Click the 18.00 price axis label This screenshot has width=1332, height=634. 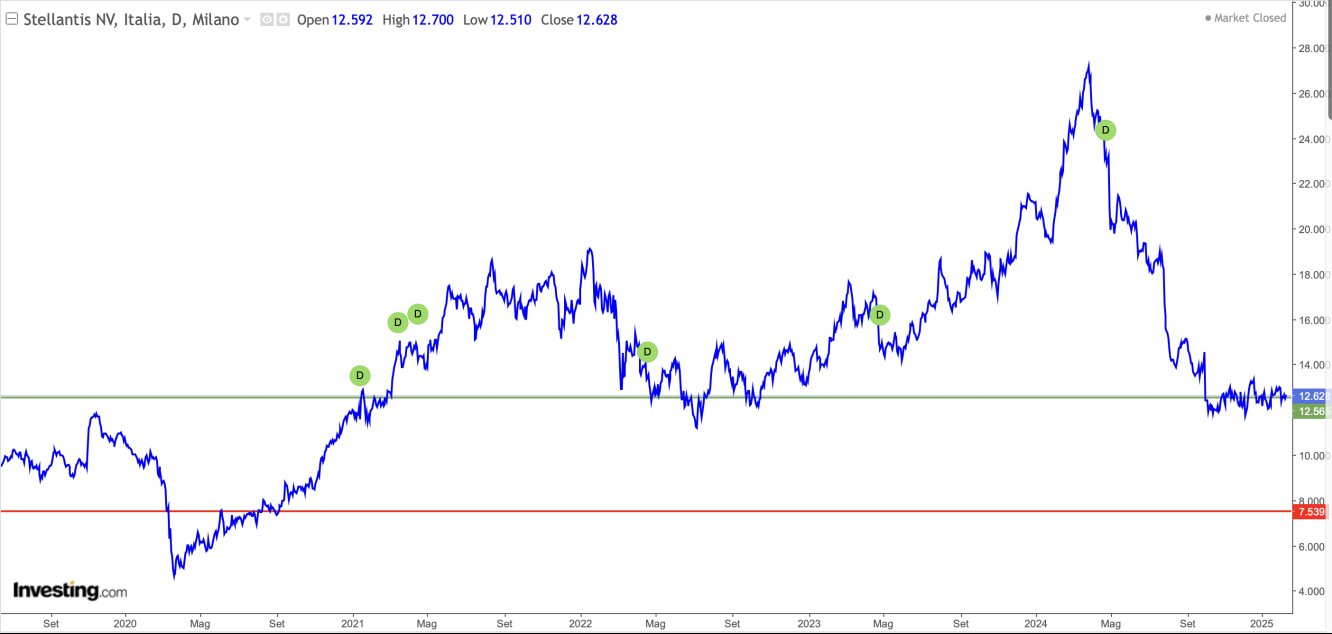[1313, 275]
